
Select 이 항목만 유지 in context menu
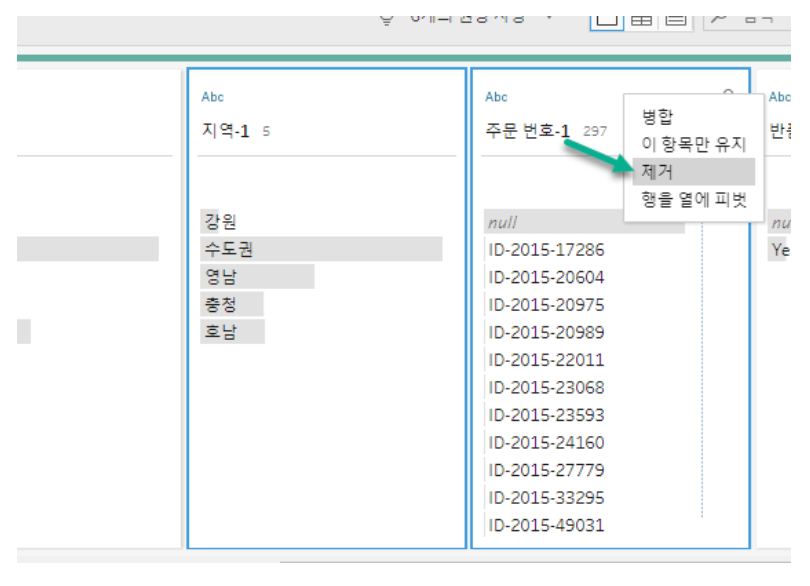tap(693, 144)
